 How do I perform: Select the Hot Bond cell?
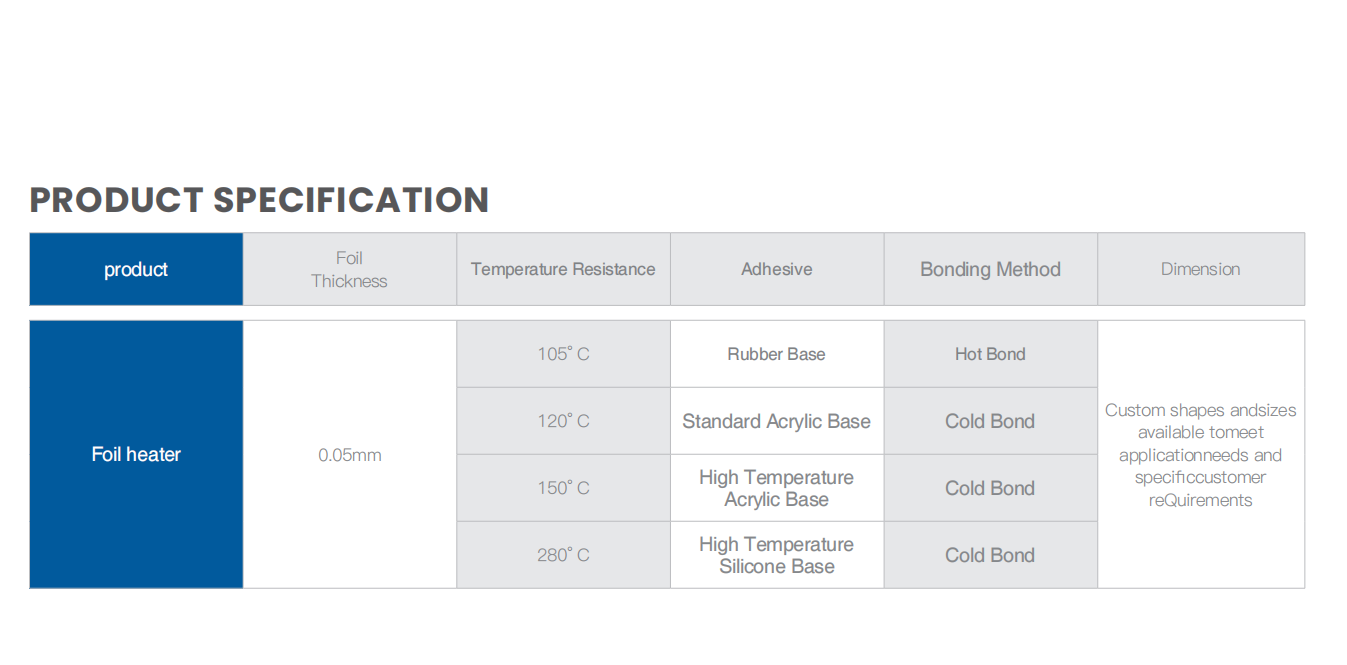[990, 354]
